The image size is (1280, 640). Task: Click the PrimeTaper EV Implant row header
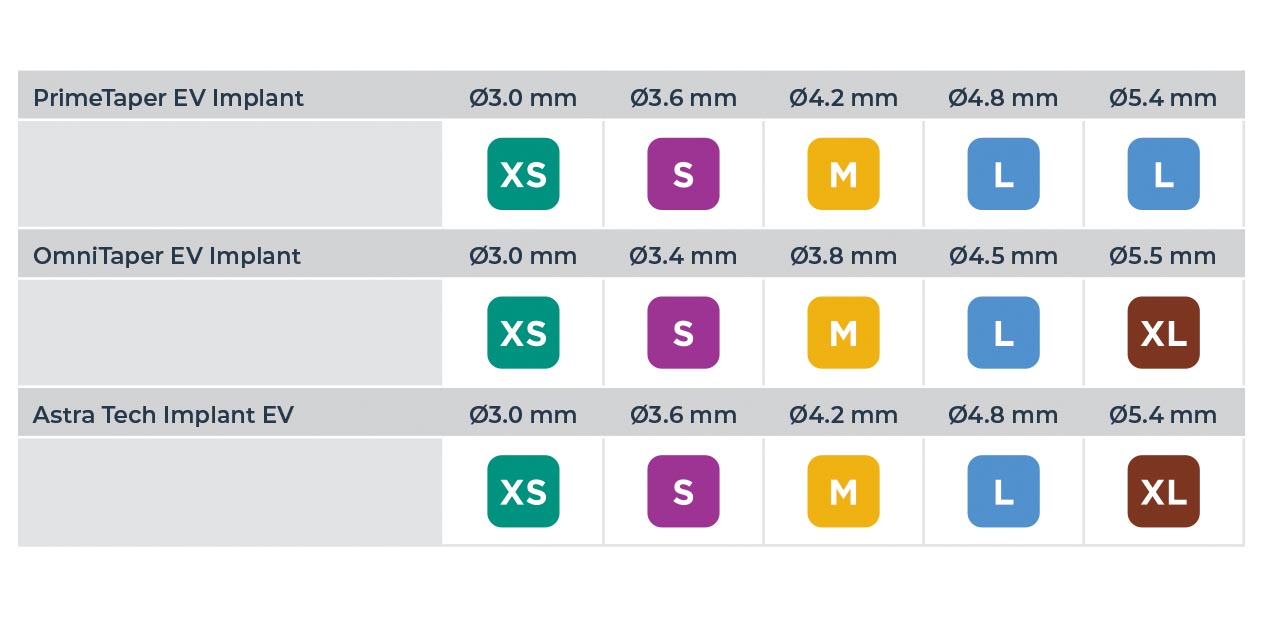pyautogui.click(x=168, y=98)
